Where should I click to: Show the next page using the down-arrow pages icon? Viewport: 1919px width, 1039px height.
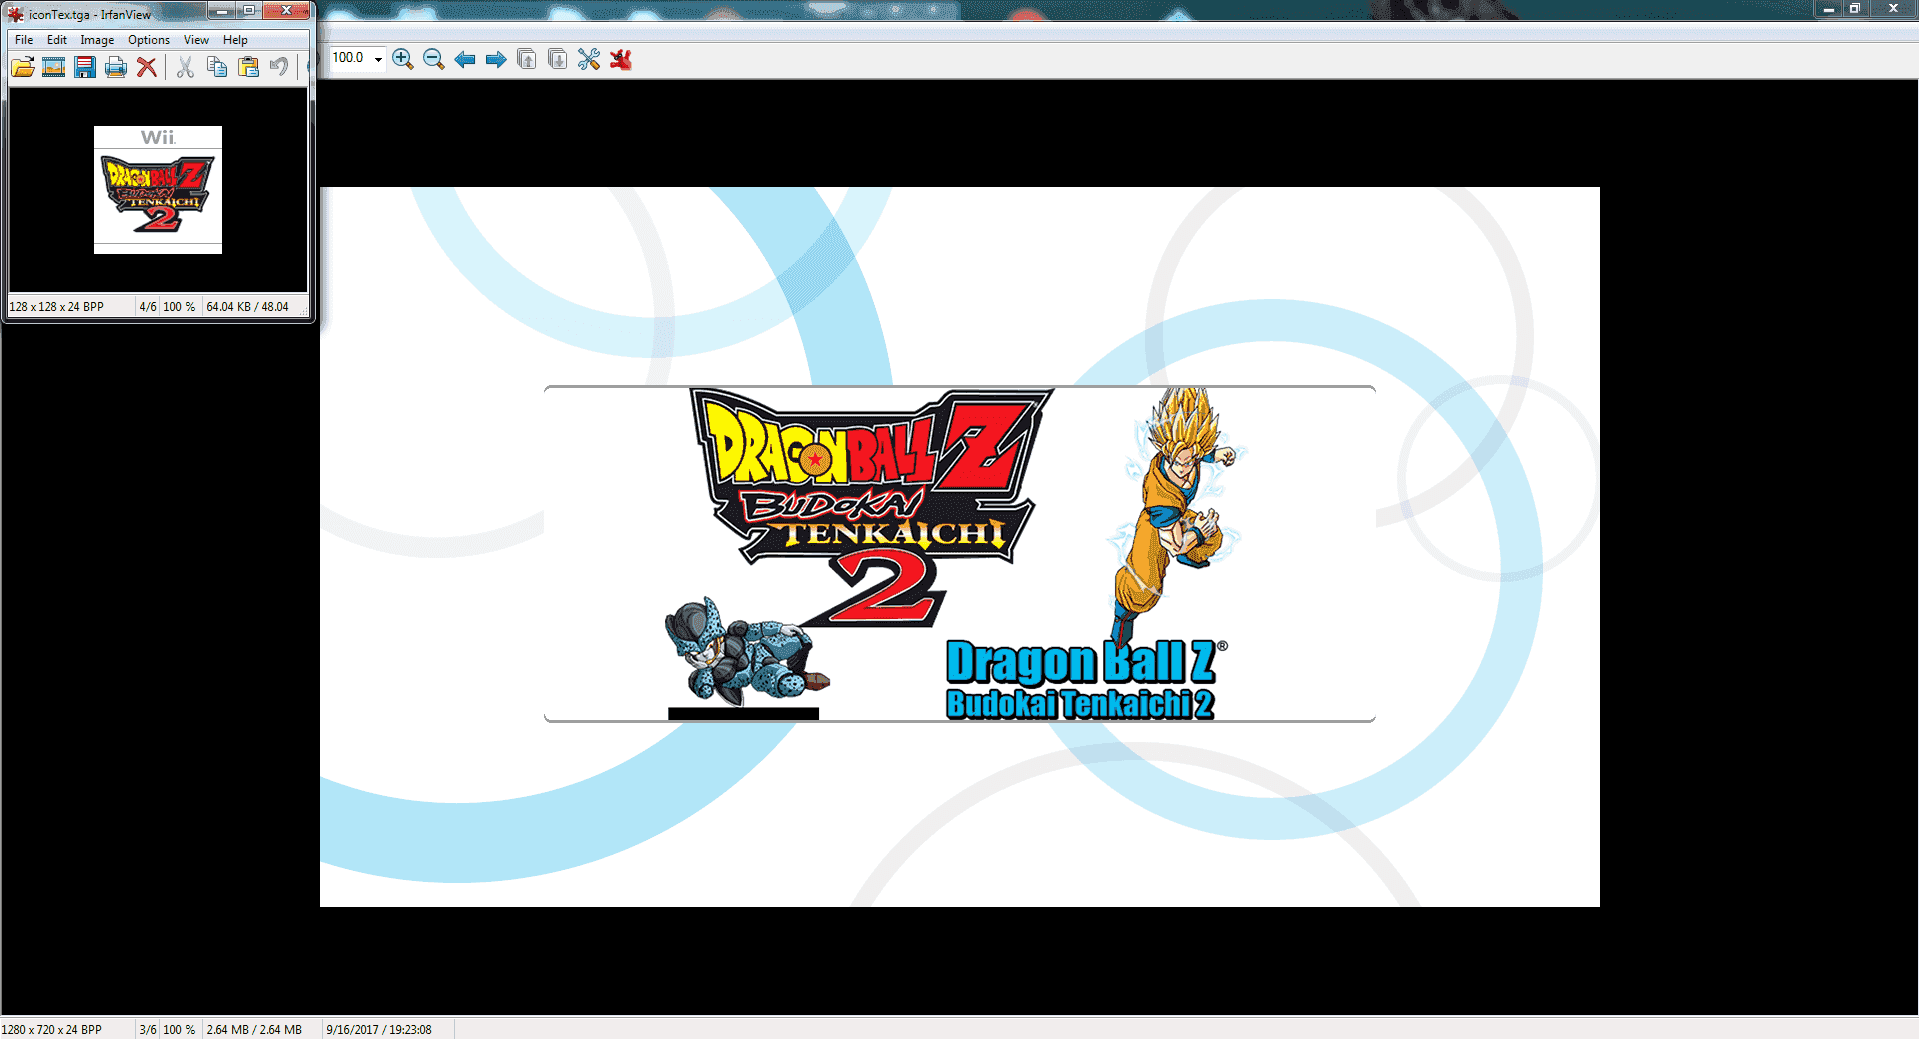558,60
